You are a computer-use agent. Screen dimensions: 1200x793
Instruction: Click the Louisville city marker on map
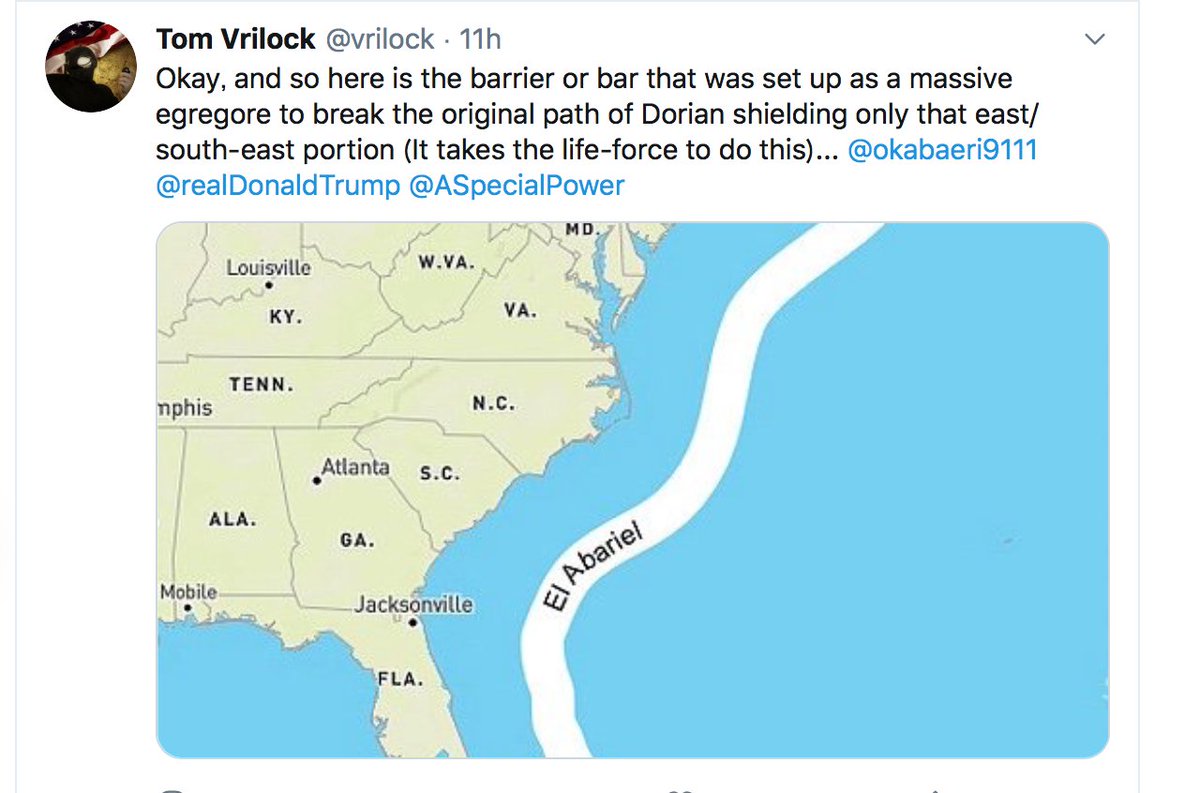tap(269, 284)
